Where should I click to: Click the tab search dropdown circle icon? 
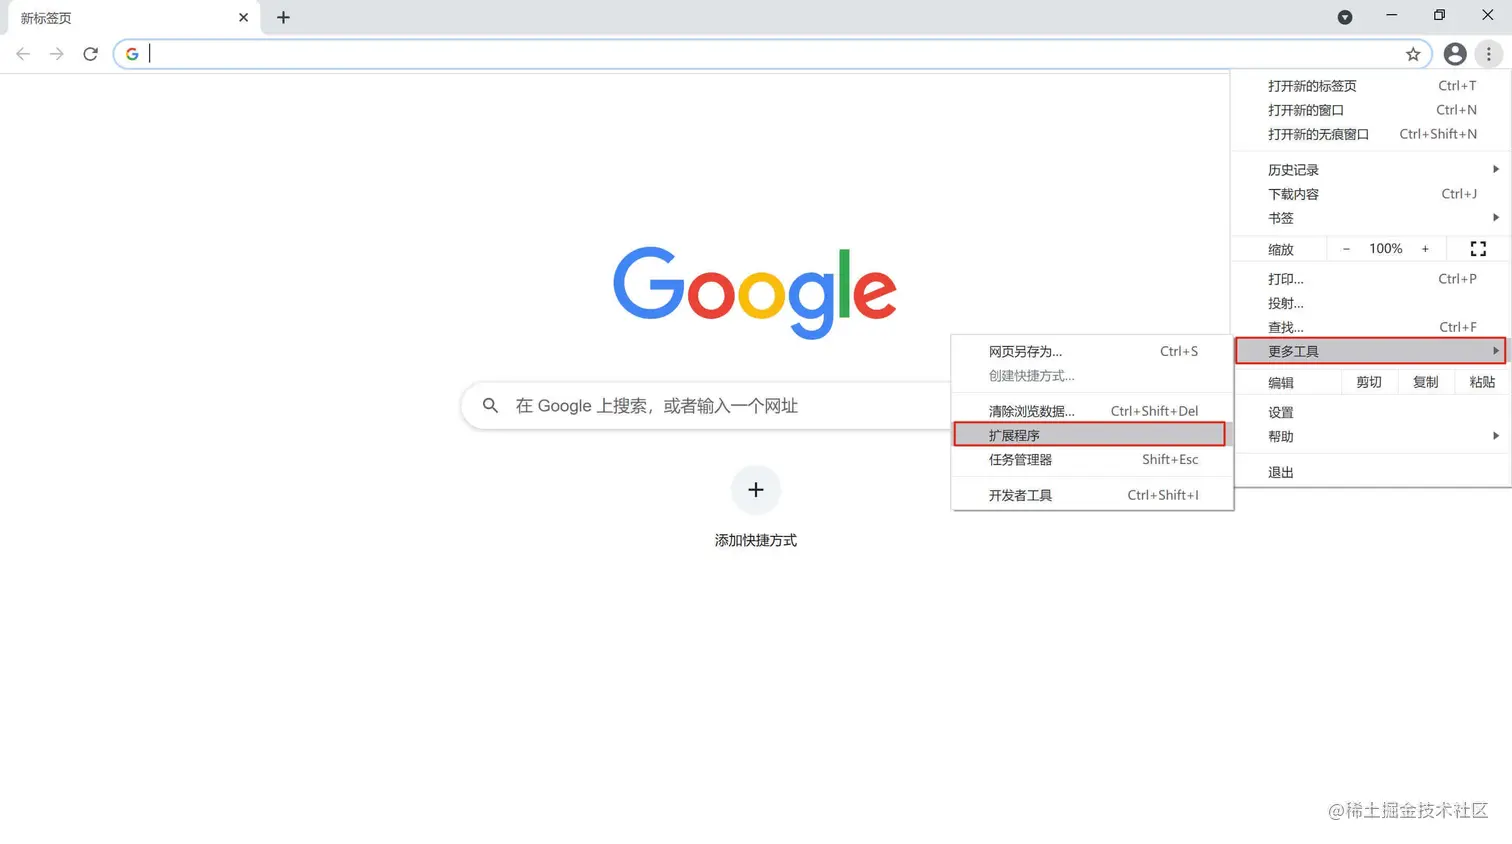click(x=1345, y=17)
